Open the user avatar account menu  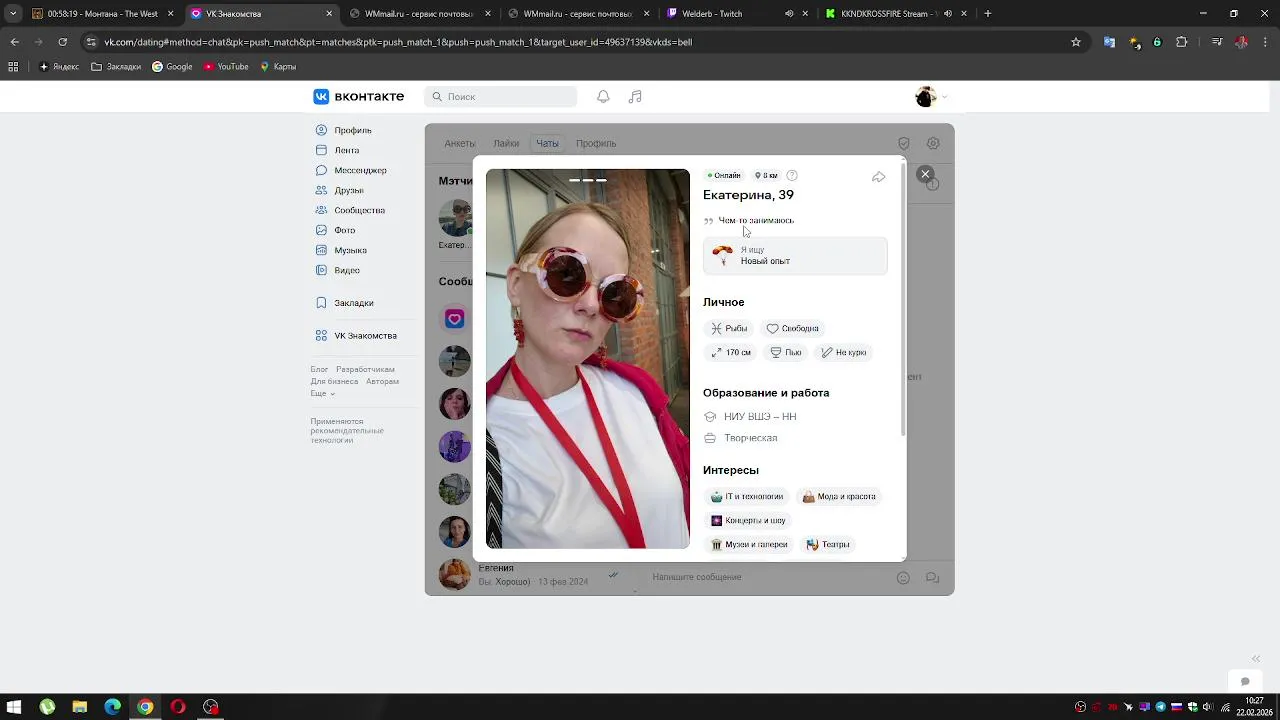pos(930,97)
